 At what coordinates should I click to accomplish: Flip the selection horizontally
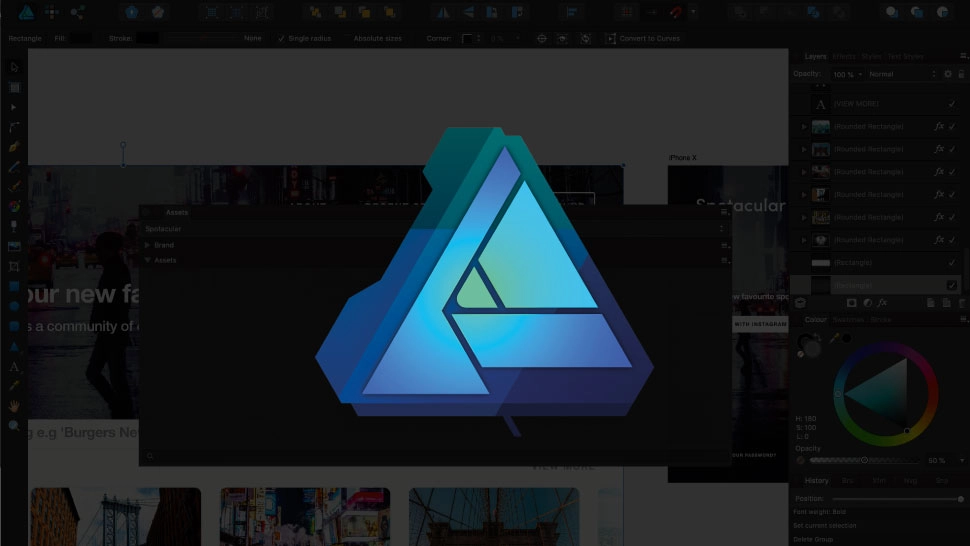pyautogui.click(x=444, y=12)
